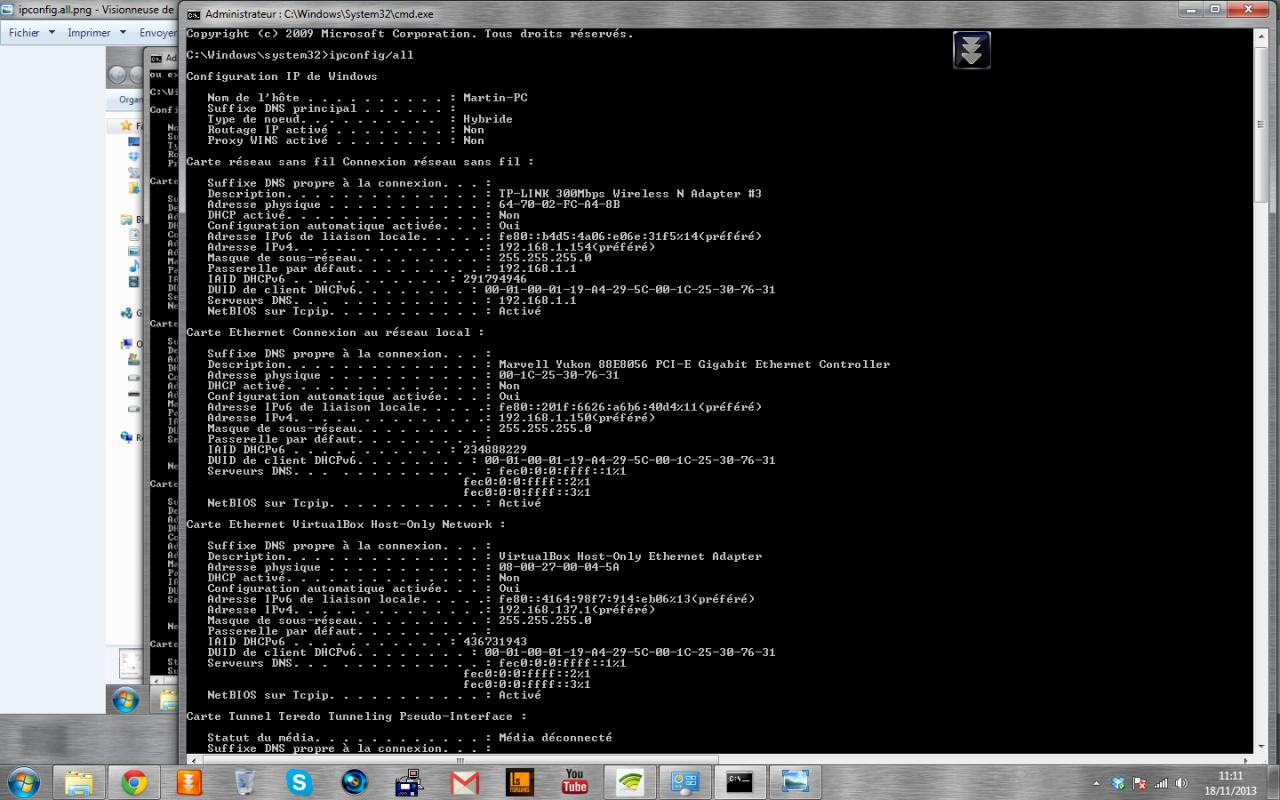Click the network tray icon with red X
The width and height of the screenshot is (1280, 800).
1140,783
